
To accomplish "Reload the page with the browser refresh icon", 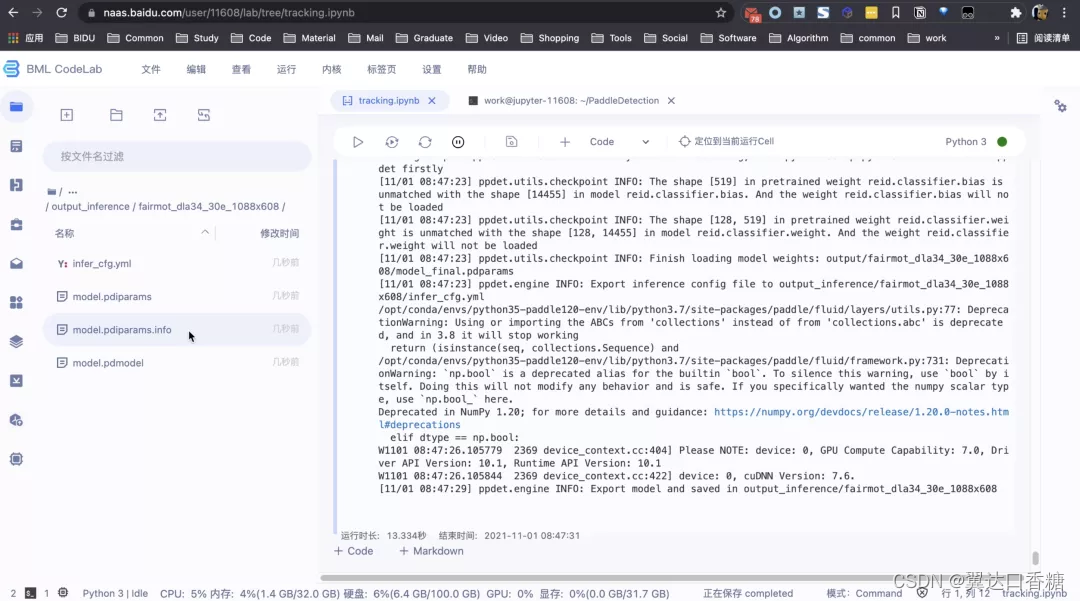I will point(63,14).
